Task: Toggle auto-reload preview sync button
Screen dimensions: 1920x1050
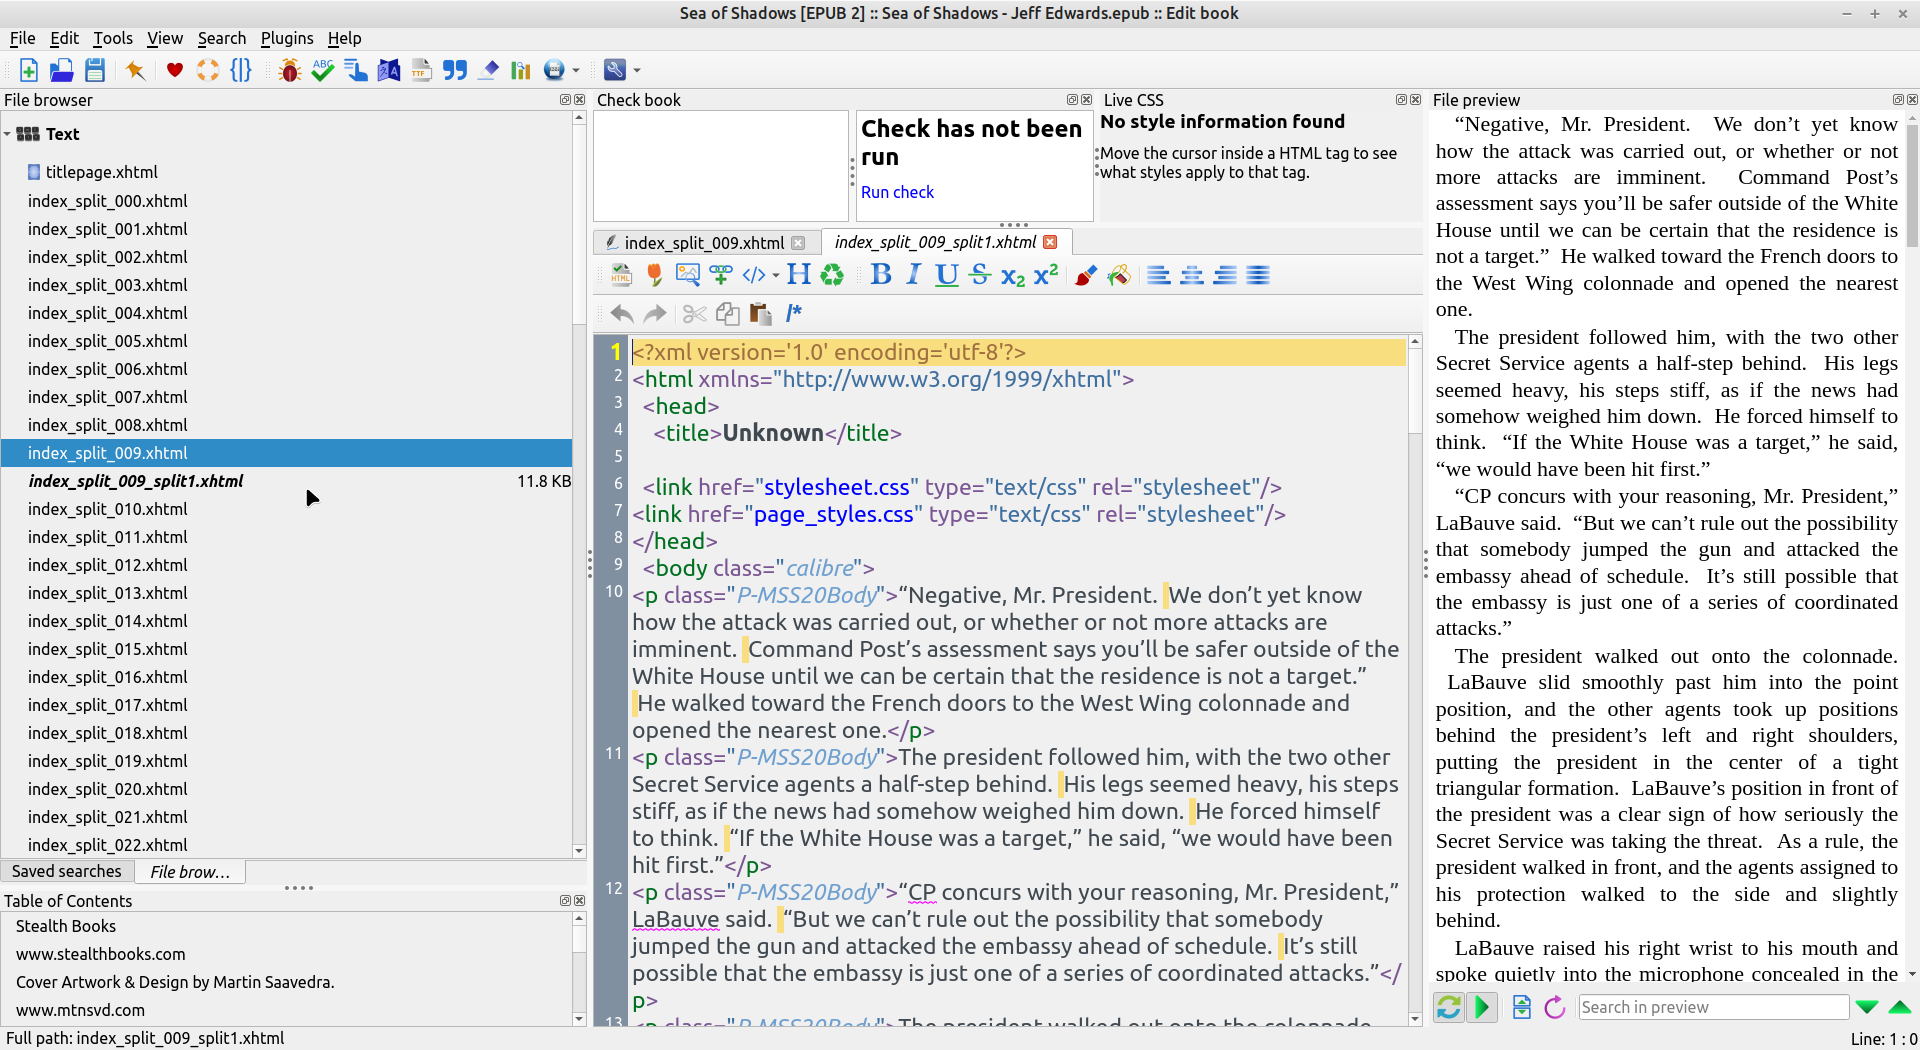Action: pyautogui.click(x=1448, y=1007)
